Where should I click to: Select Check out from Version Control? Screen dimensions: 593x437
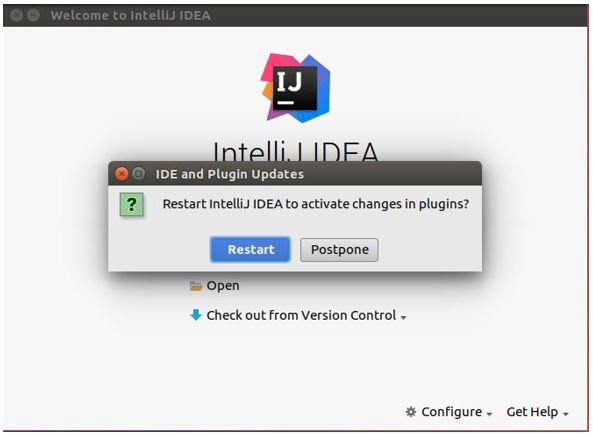point(301,315)
